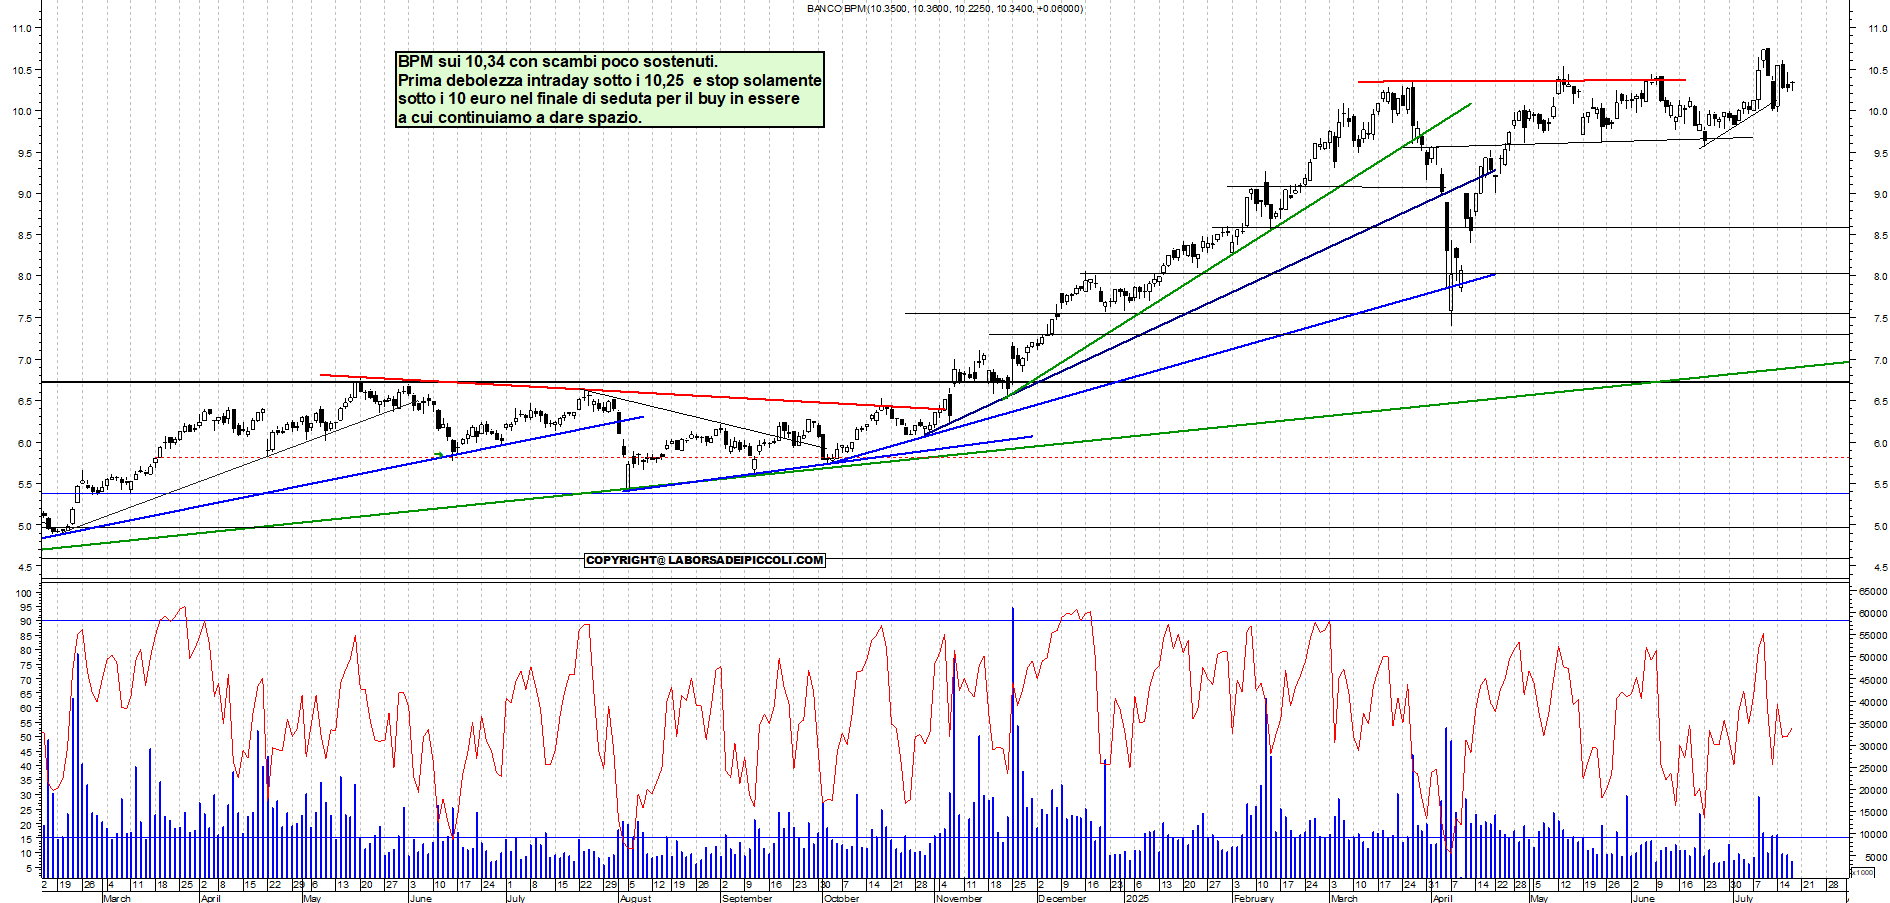
Task: Click the 75 value on the oscillator scale
Action: 27,665
